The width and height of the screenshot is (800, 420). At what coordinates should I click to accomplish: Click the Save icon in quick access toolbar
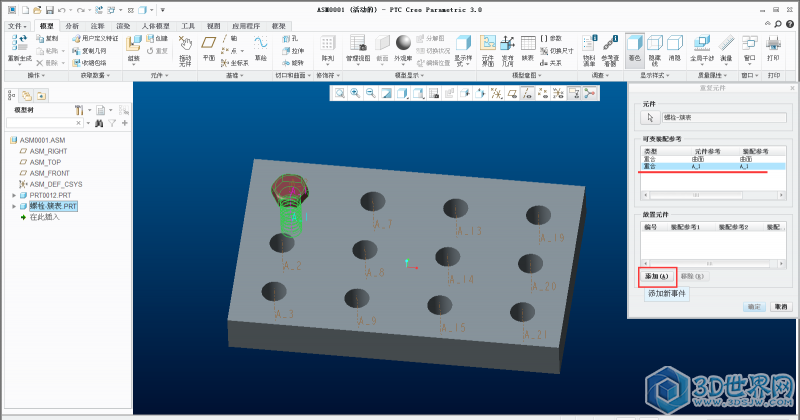pyautogui.click(x=49, y=10)
